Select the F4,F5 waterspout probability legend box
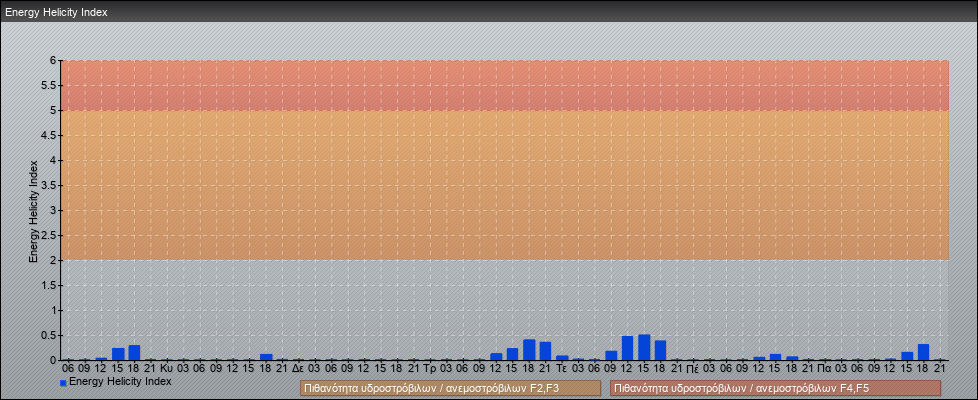This screenshot has width=978, height=400. coord(775,388)
